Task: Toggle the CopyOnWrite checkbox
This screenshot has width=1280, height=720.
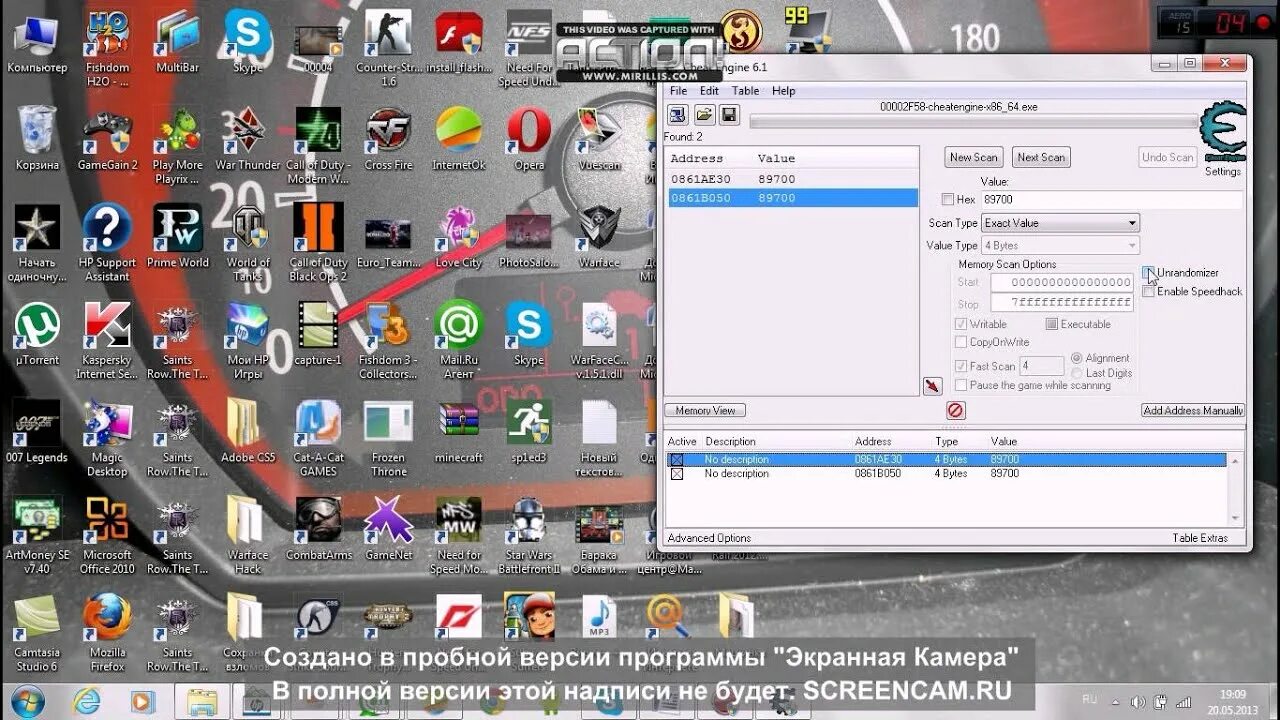Action: (961, 342)
